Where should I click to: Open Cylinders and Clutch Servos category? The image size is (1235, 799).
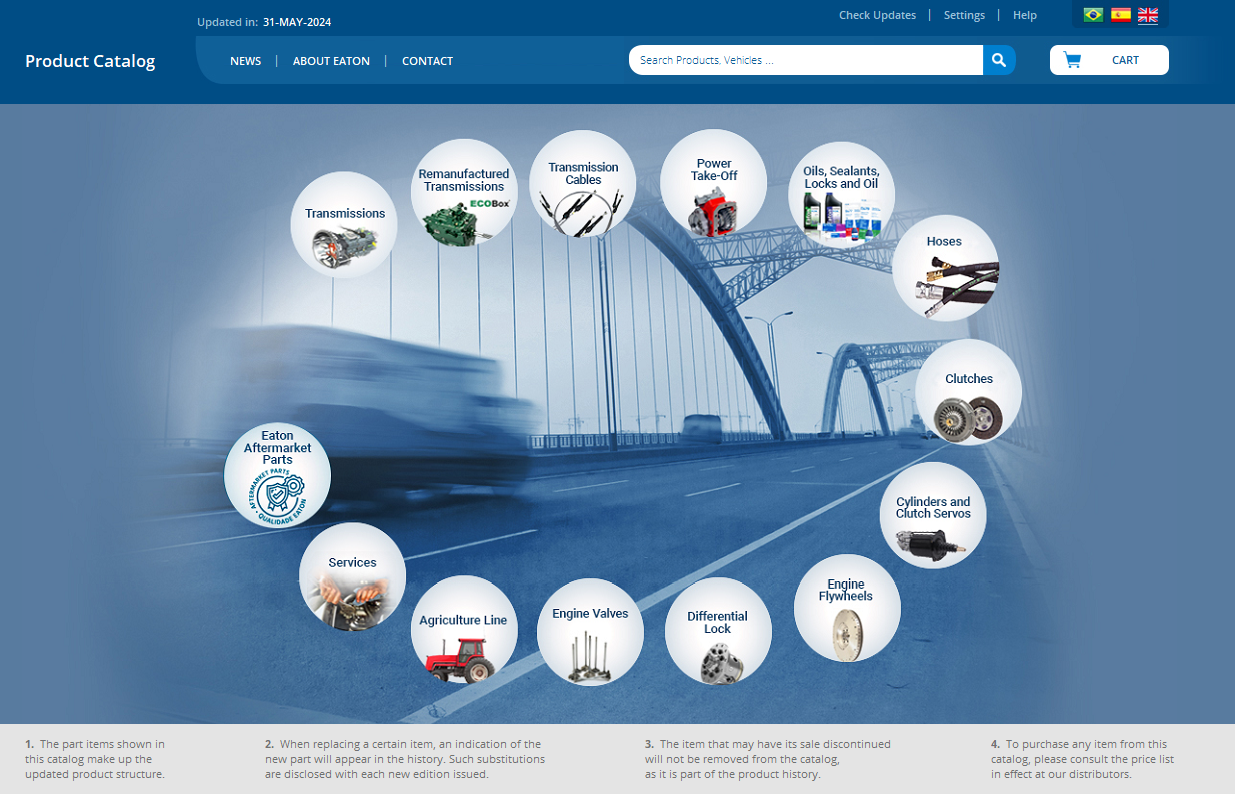pyautogui.click(x=933, y=515)
